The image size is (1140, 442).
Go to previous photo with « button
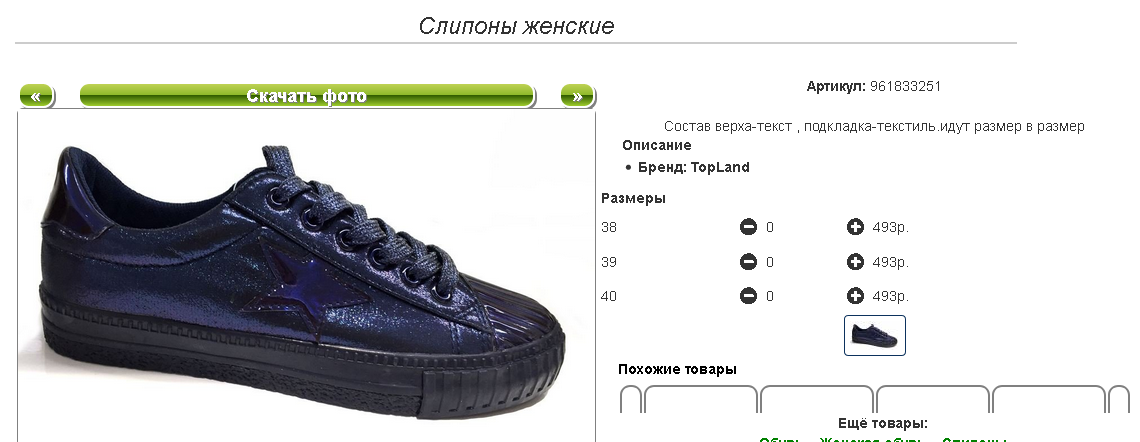point(36,96)
